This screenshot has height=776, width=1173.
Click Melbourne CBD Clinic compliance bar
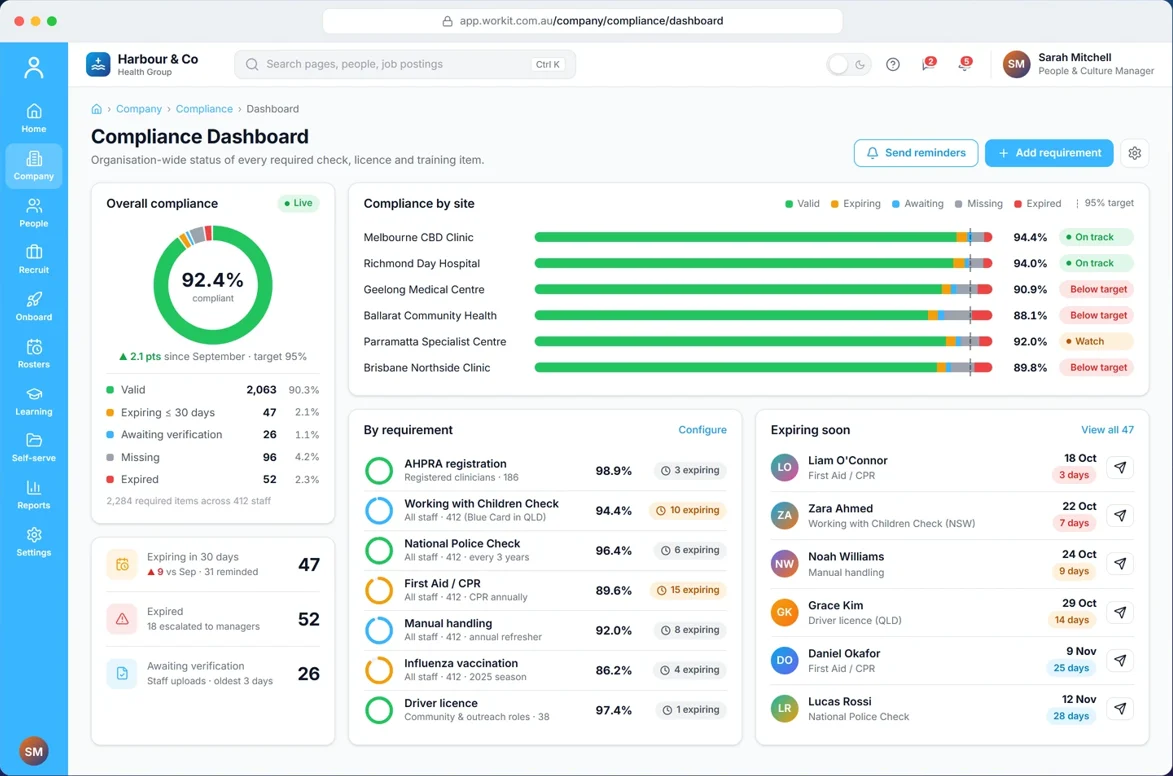763,237
